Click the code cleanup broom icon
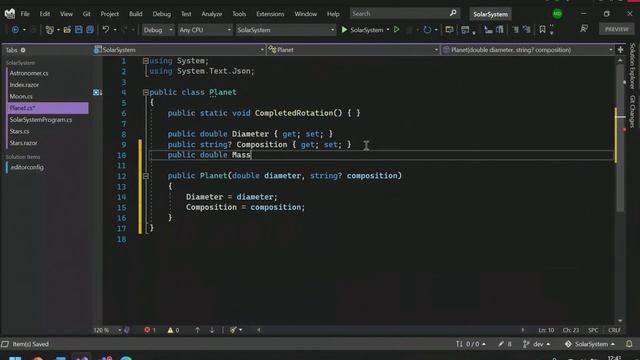The image size is (640, 360). pyautogui.click(x=233, y=330)
